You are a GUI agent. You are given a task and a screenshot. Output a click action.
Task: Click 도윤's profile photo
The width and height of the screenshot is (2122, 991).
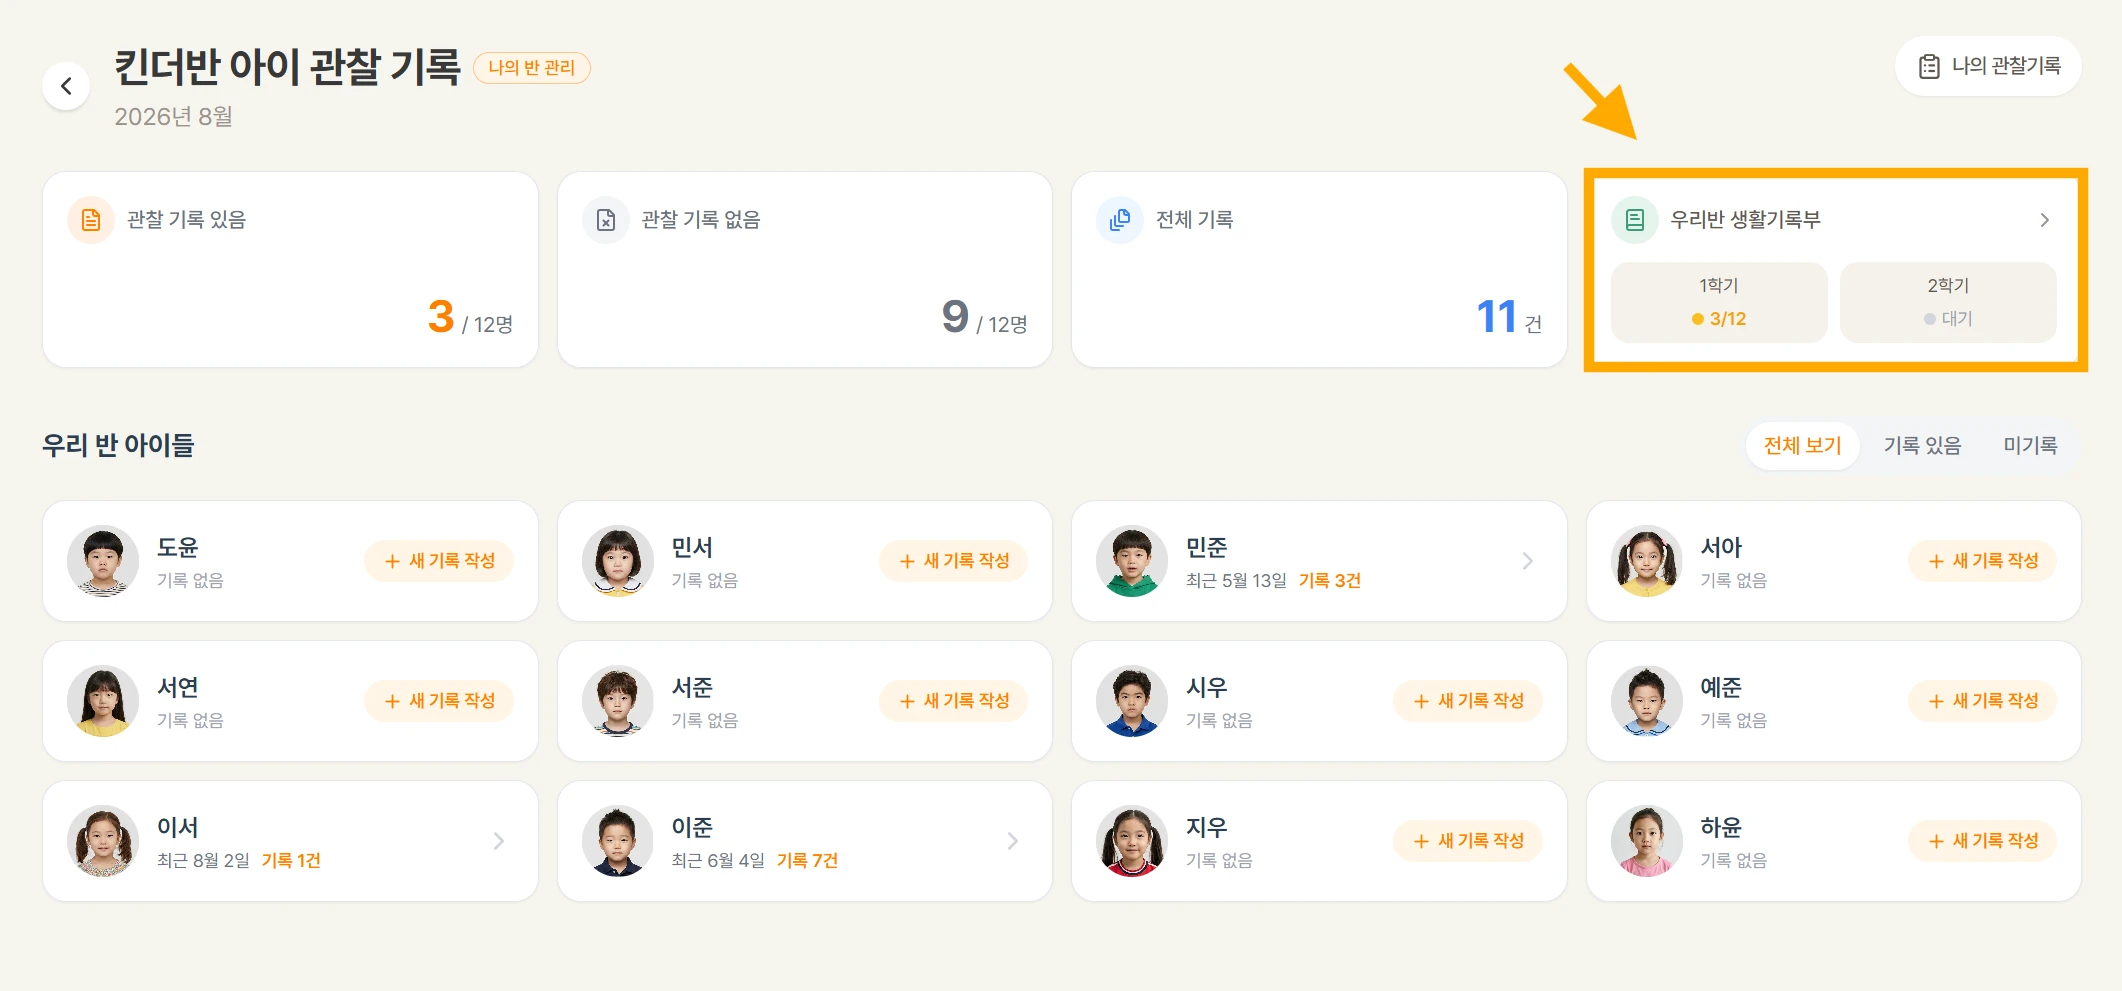(x=103, y=561)
